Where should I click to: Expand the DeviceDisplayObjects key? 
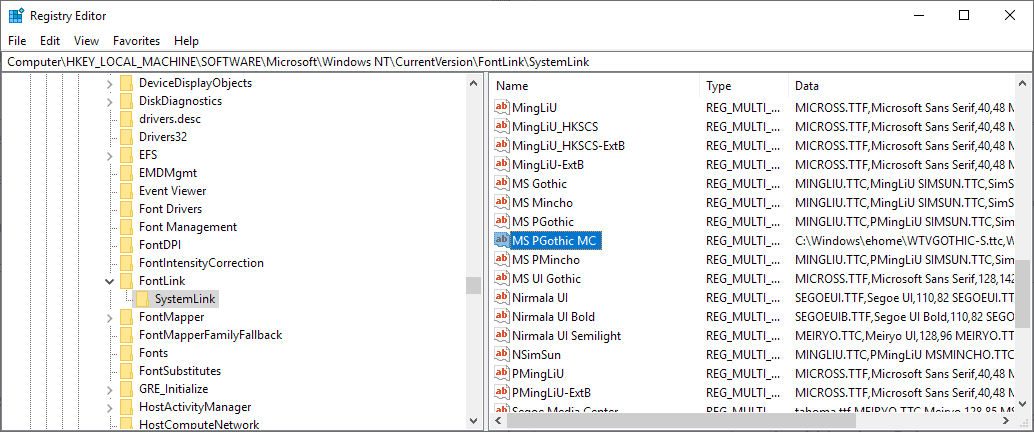coord(109,84)
